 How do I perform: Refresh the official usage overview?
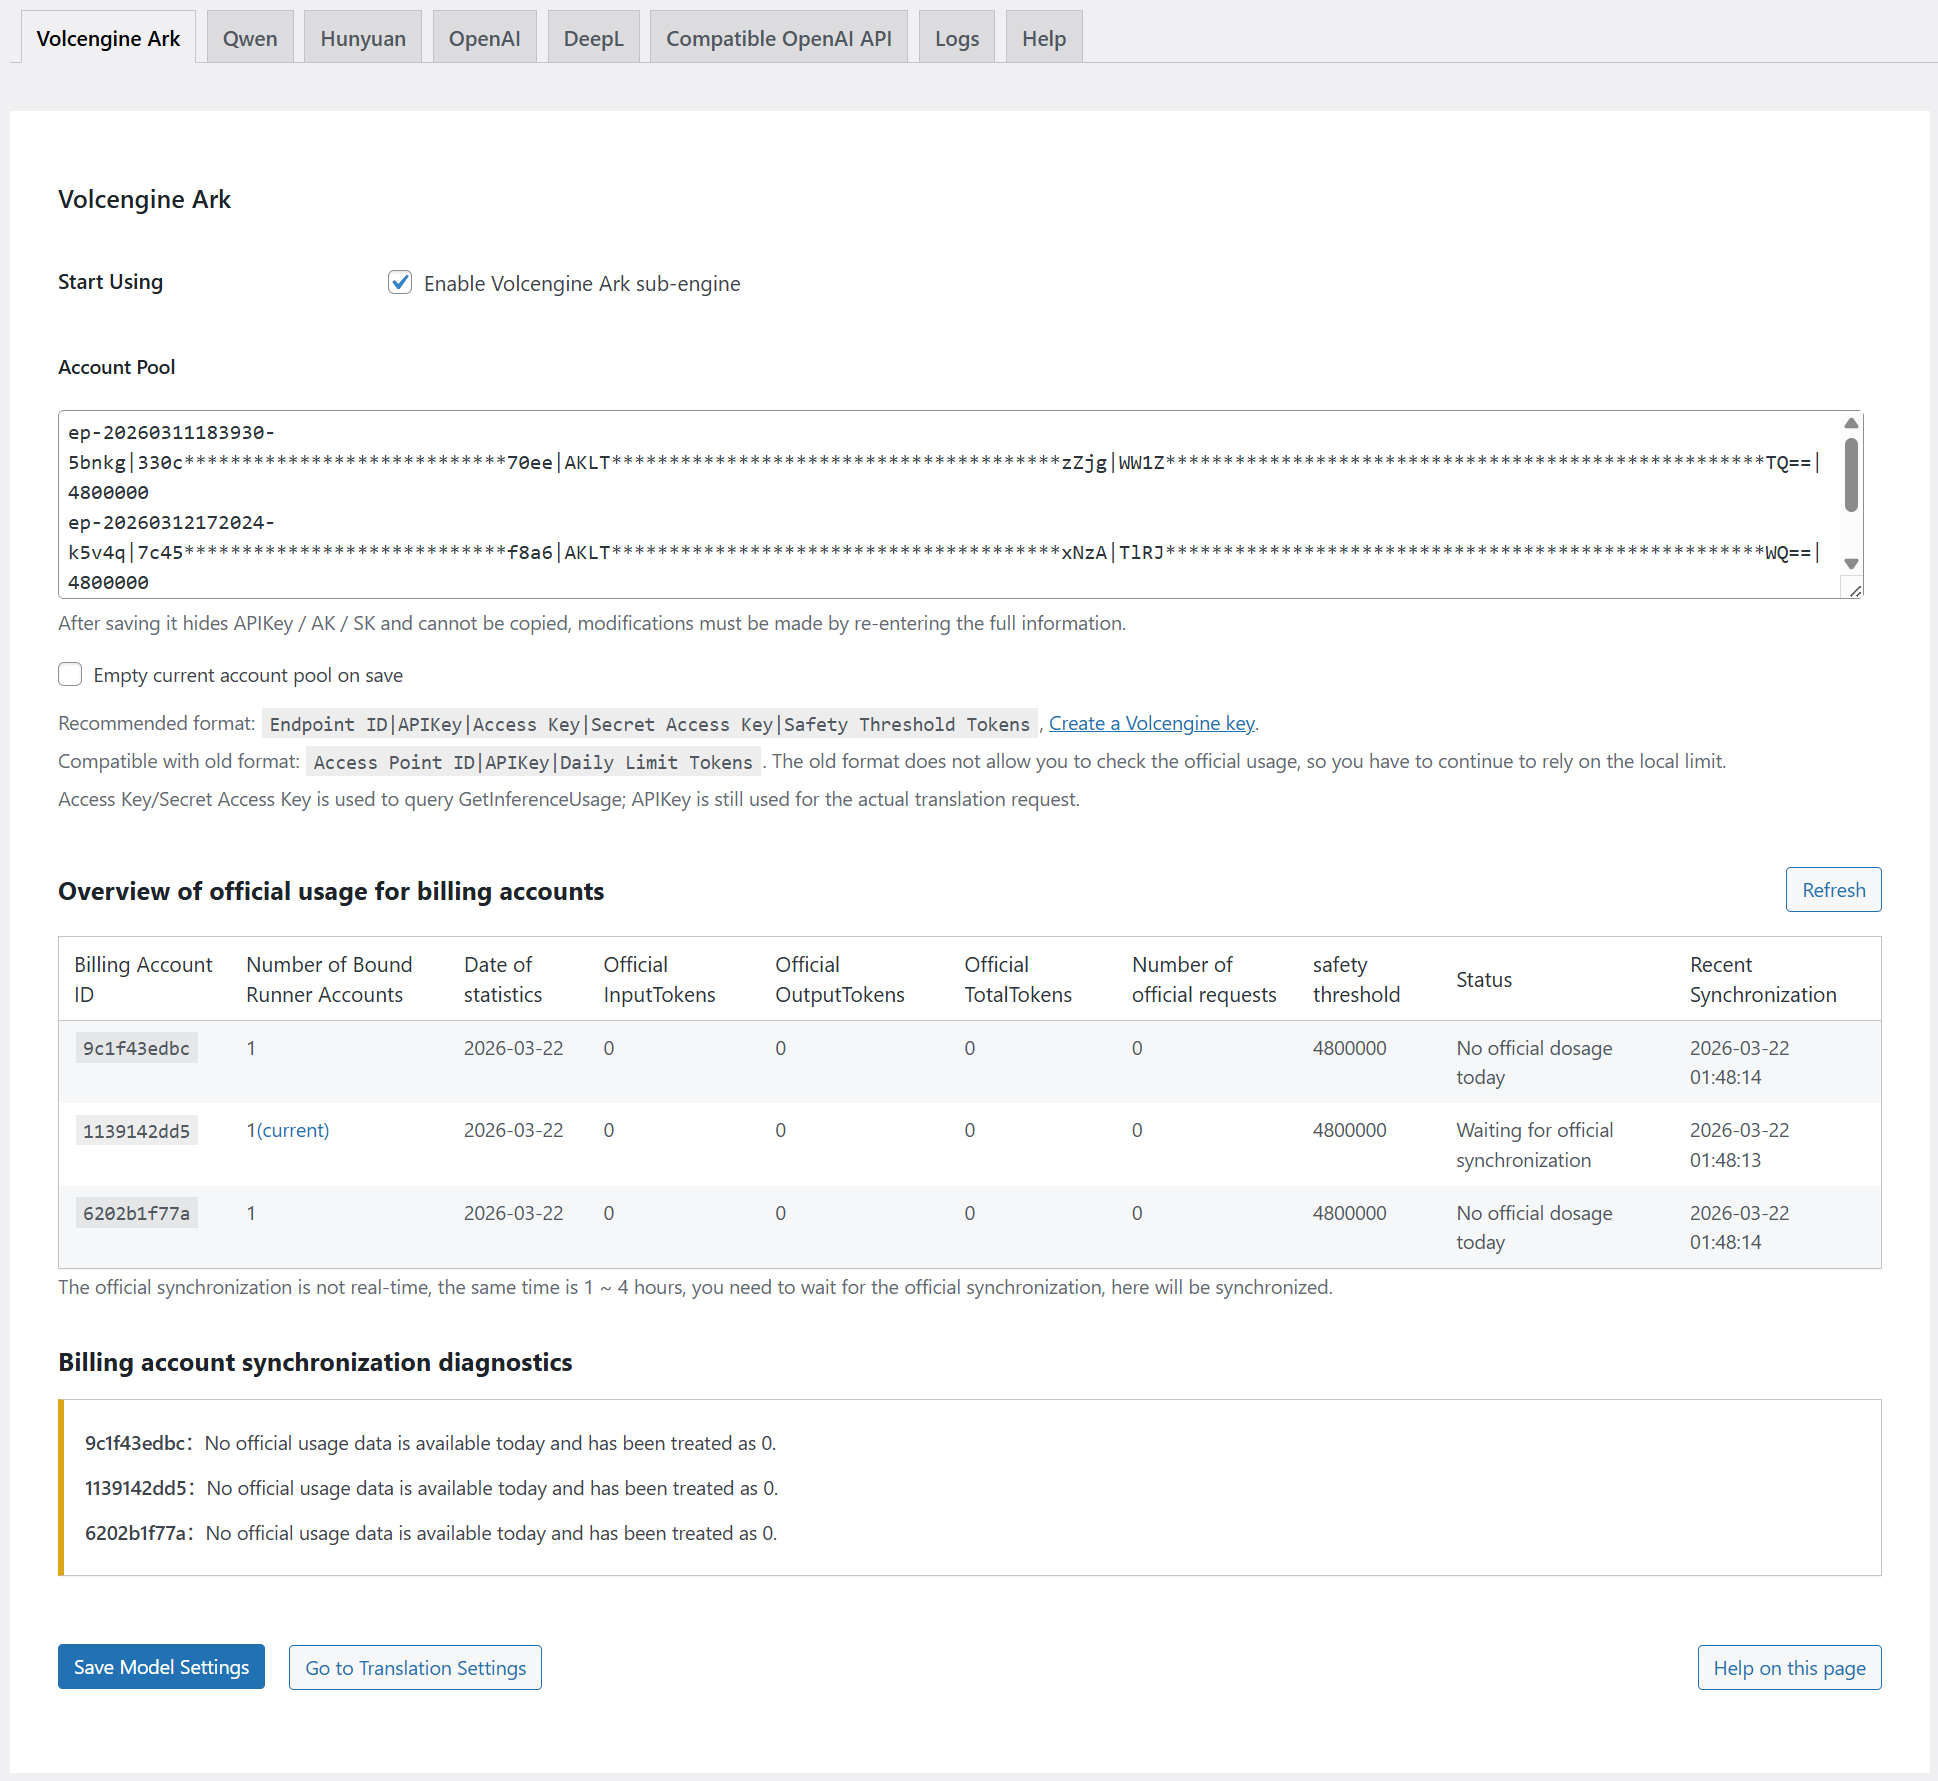coord(1833,889)
